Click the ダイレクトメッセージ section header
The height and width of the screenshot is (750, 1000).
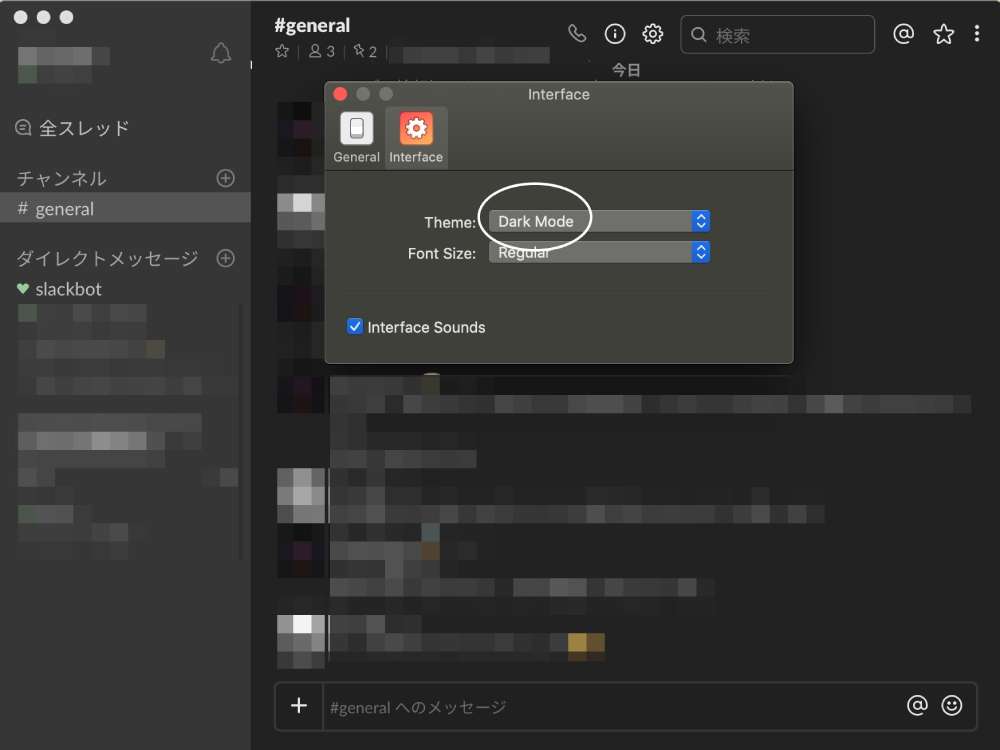click(107, 258)
